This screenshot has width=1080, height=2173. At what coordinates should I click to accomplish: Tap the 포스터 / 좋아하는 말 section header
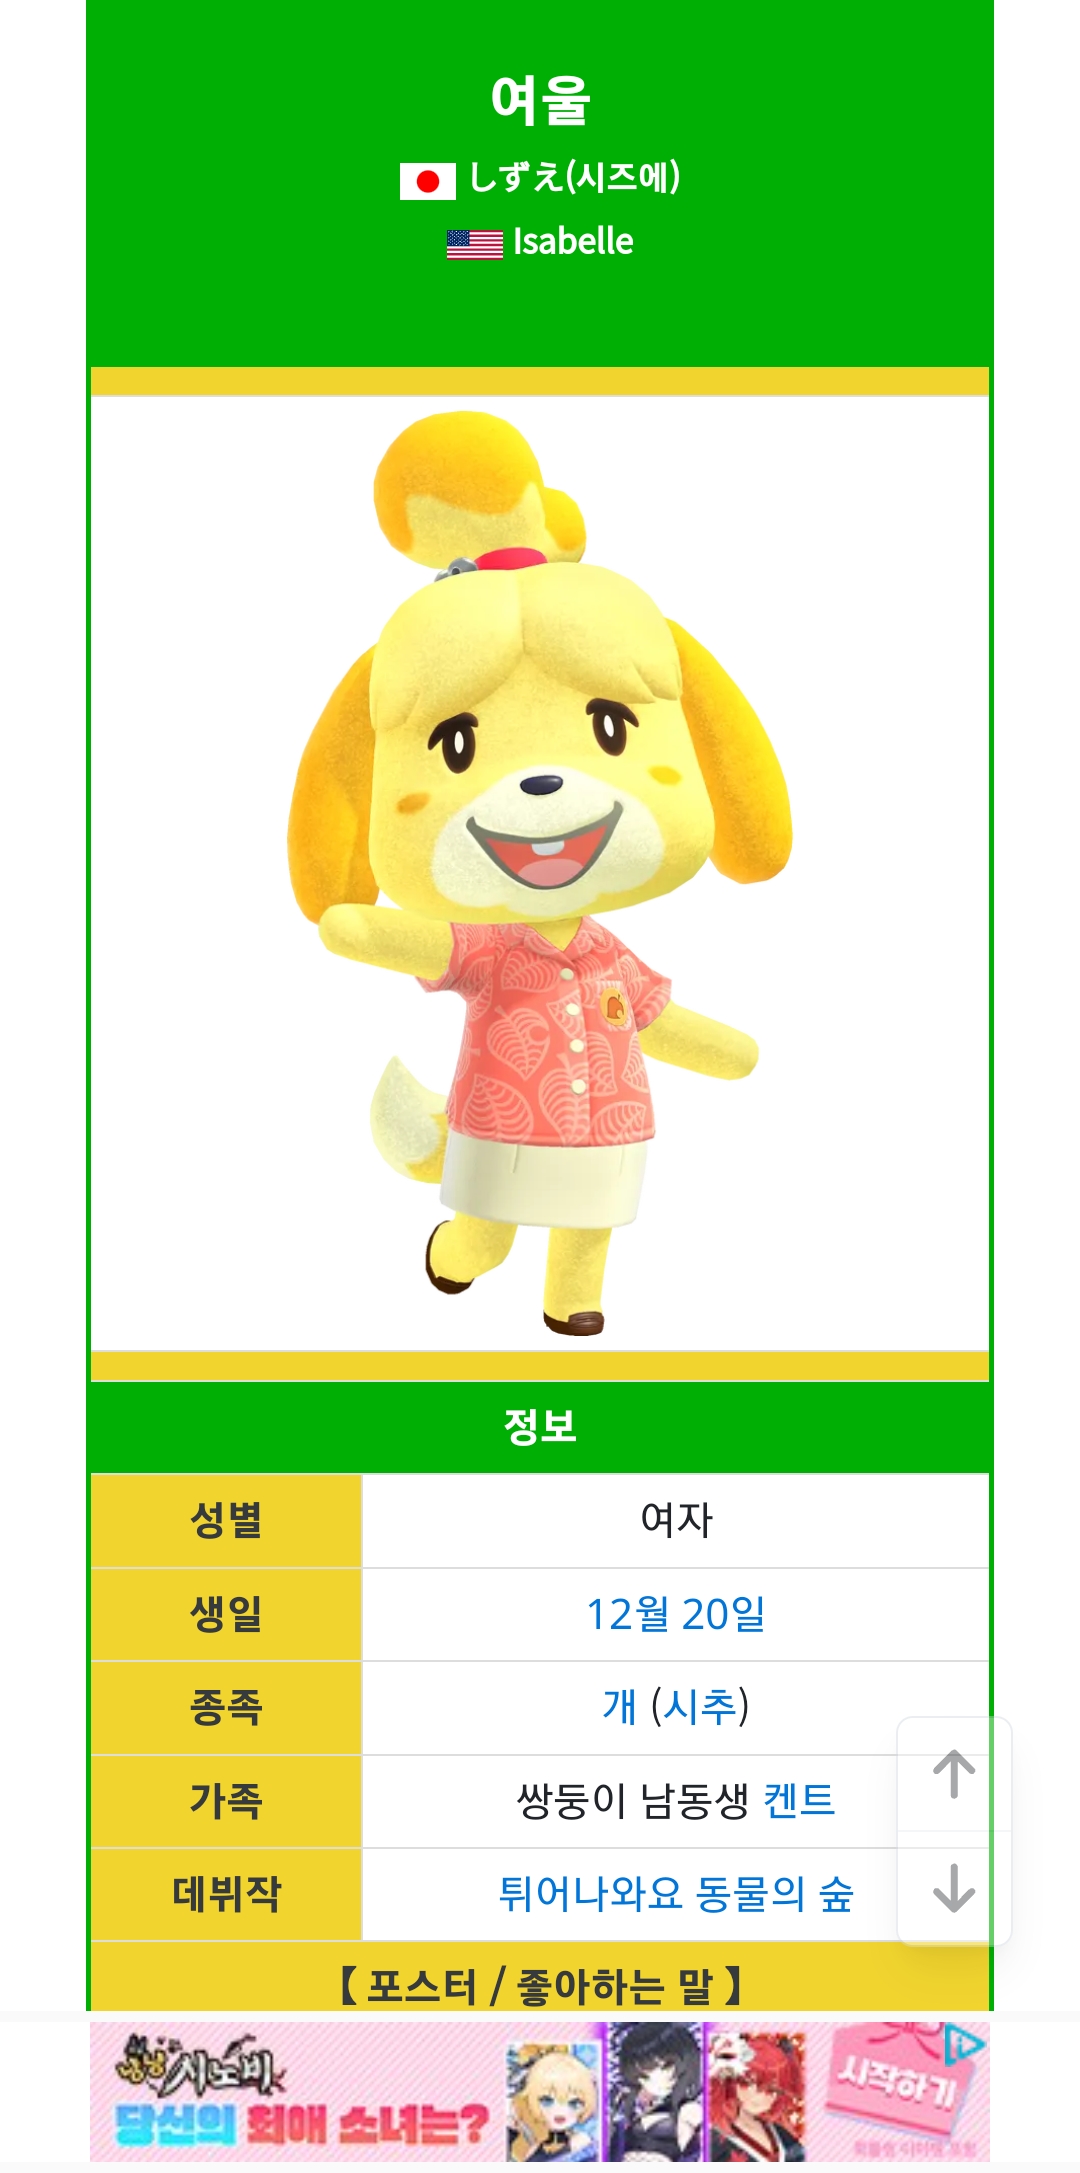click(540, 1985)
